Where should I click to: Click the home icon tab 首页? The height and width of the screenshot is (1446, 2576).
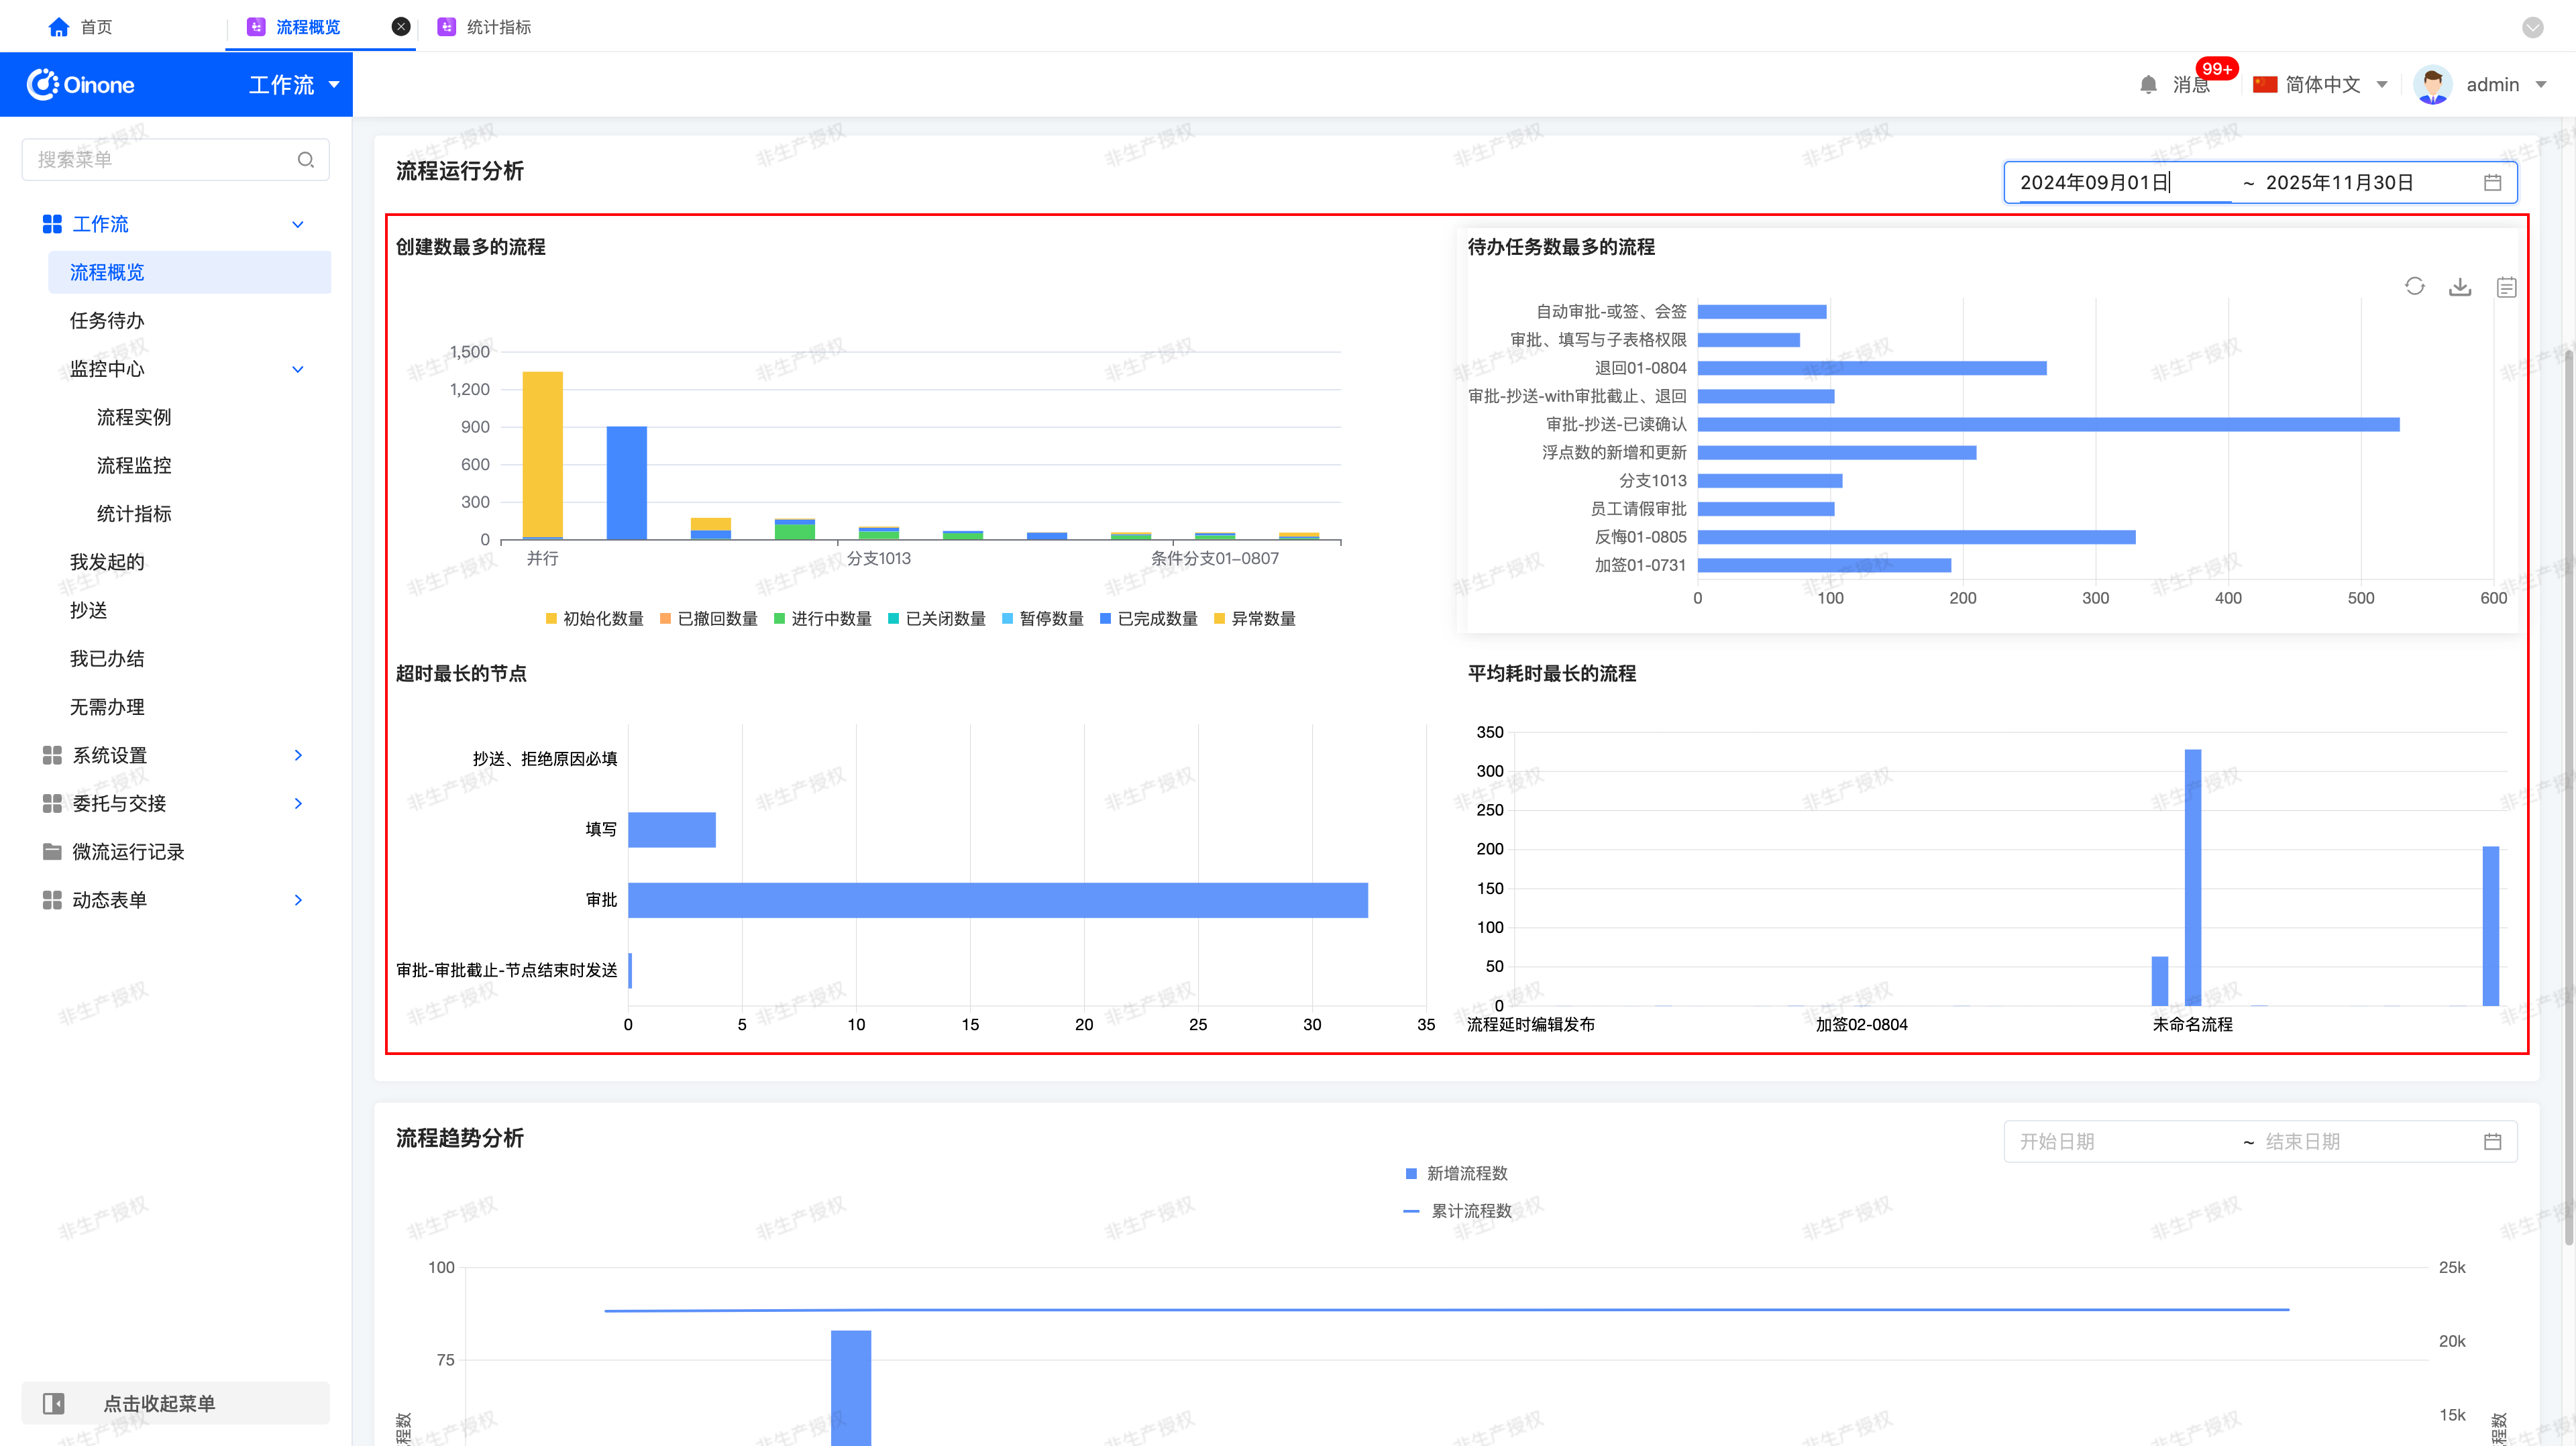coord(80,27)
